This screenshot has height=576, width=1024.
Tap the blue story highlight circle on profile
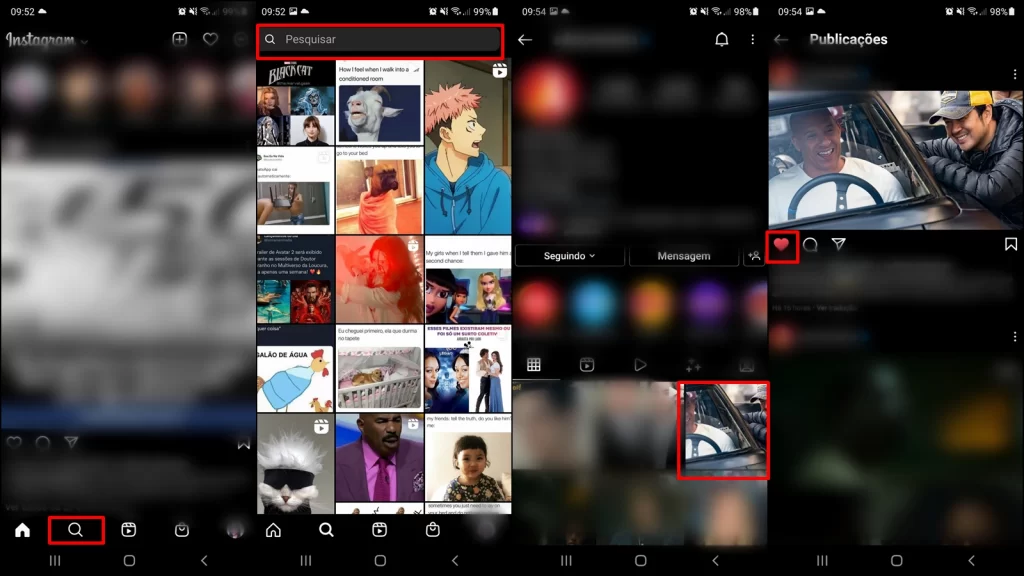coord(594,304)
